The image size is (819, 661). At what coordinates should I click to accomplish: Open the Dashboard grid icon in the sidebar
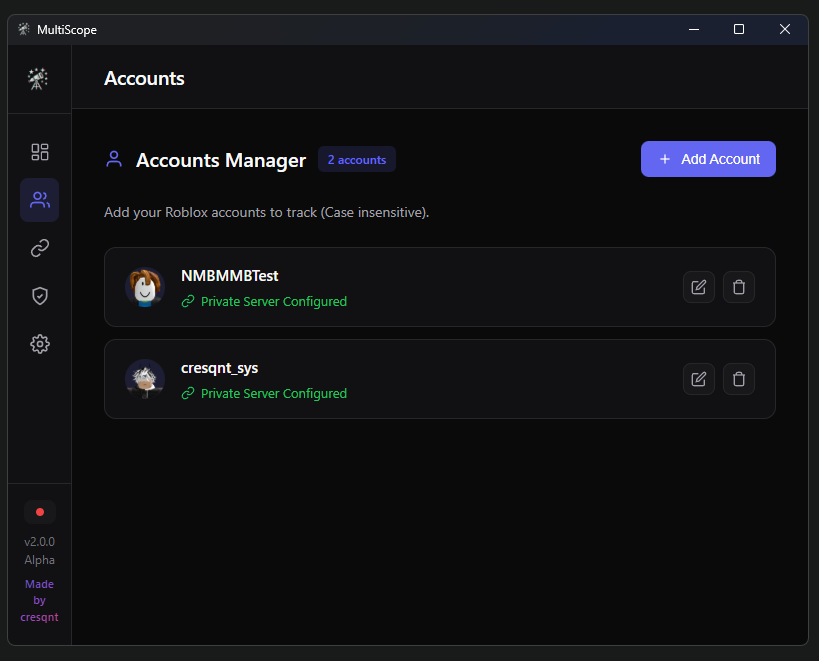[39, 152]
